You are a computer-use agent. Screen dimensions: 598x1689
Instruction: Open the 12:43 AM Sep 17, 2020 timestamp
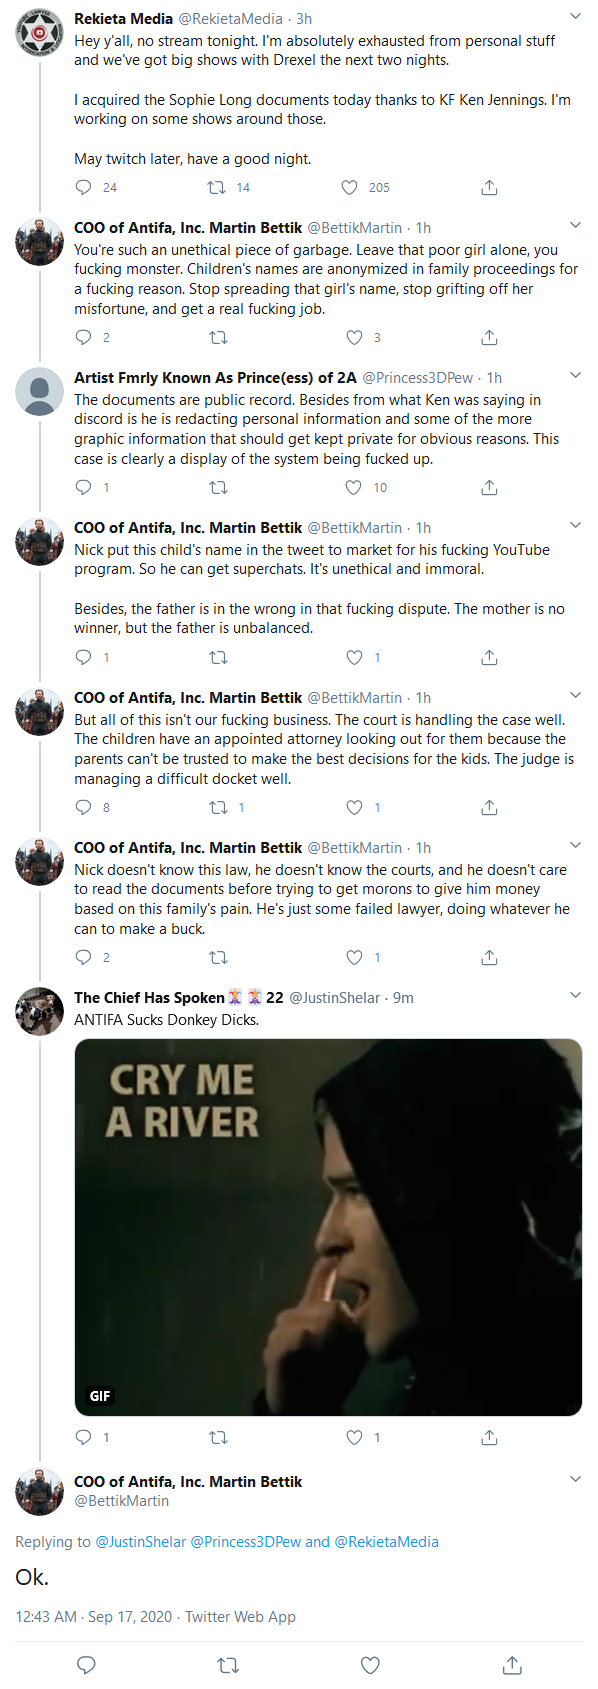coord(93,1616)
